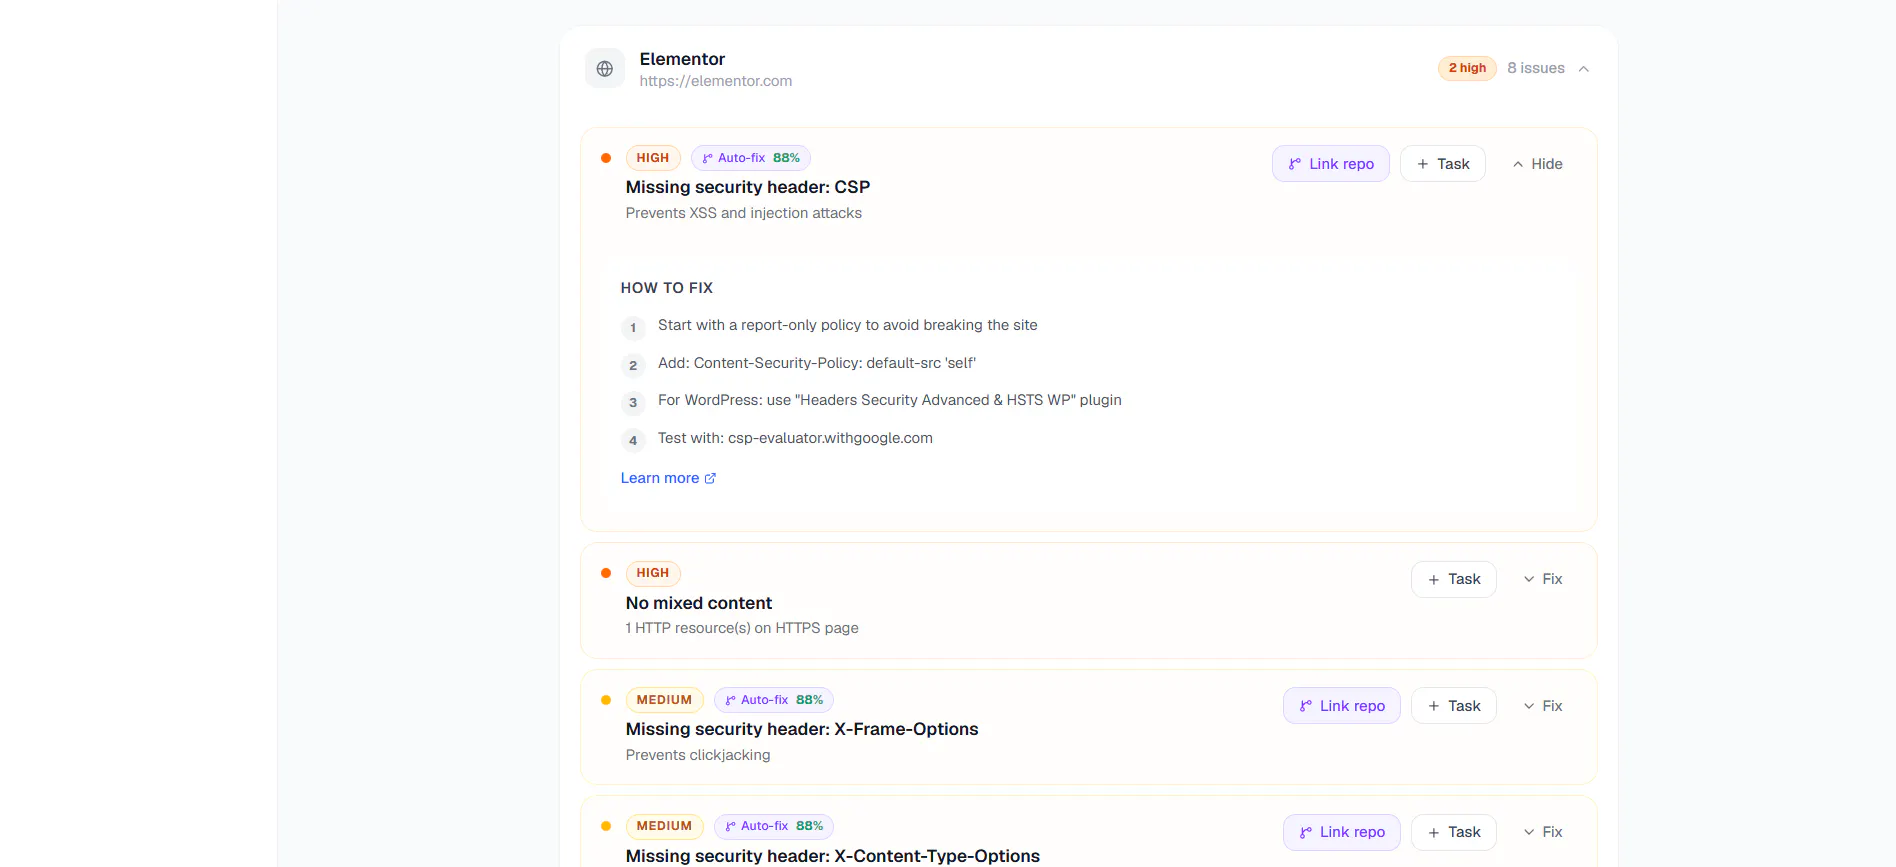1896x867 pixels.
Task: Add a Task for the X-Frame-Options issue
Action: 1454,706
